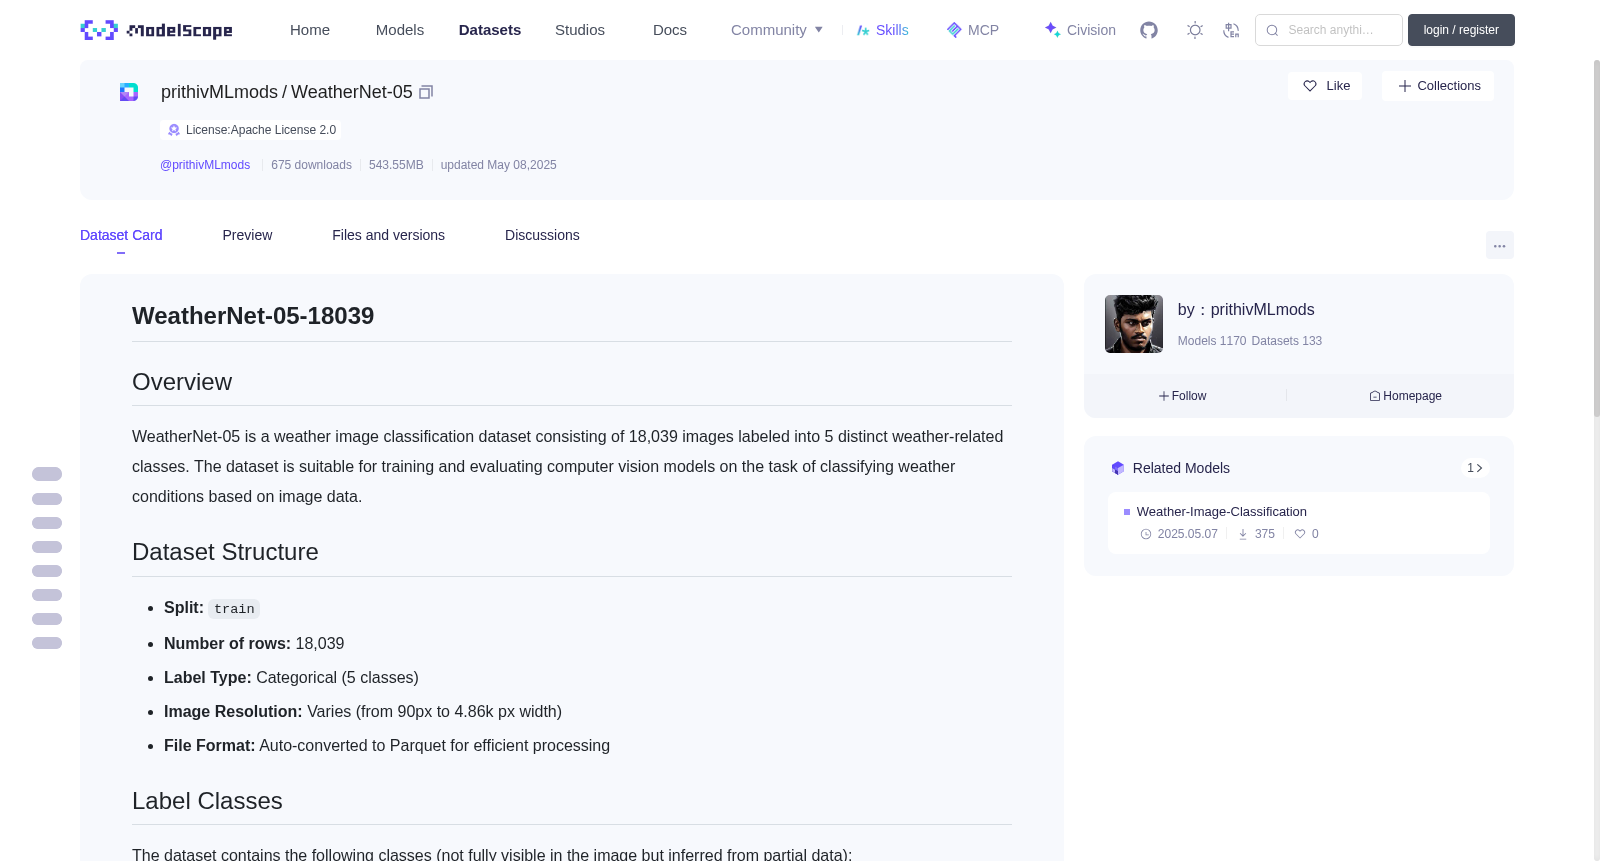Screen dimensions: 1600x861
Task: Click the login / register button
Action: point(1461,30)
